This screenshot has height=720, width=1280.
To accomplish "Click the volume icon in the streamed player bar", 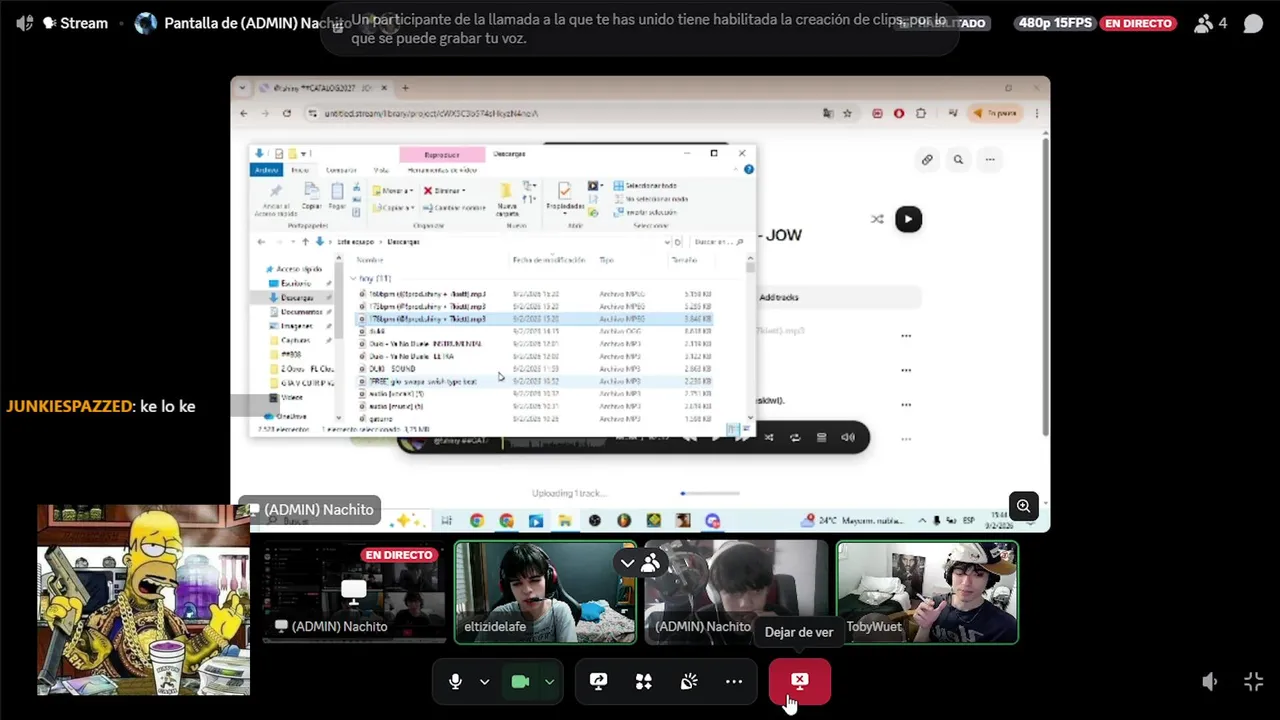I will coord(848,437).
